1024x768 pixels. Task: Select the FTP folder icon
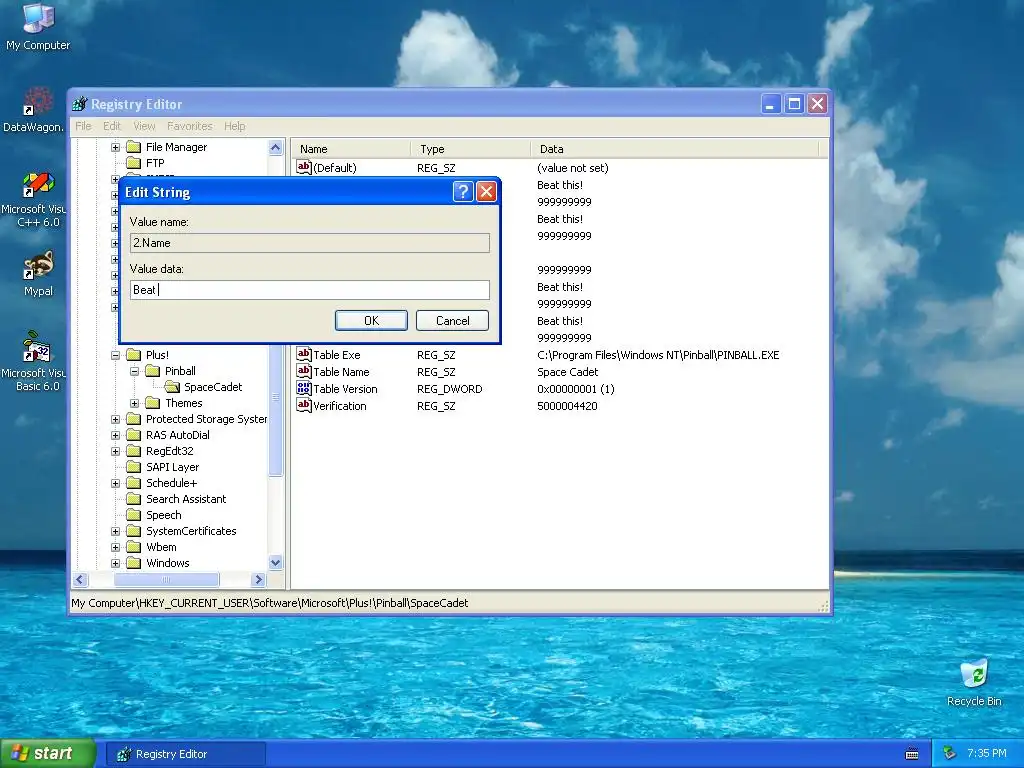[x=133, y=163]
